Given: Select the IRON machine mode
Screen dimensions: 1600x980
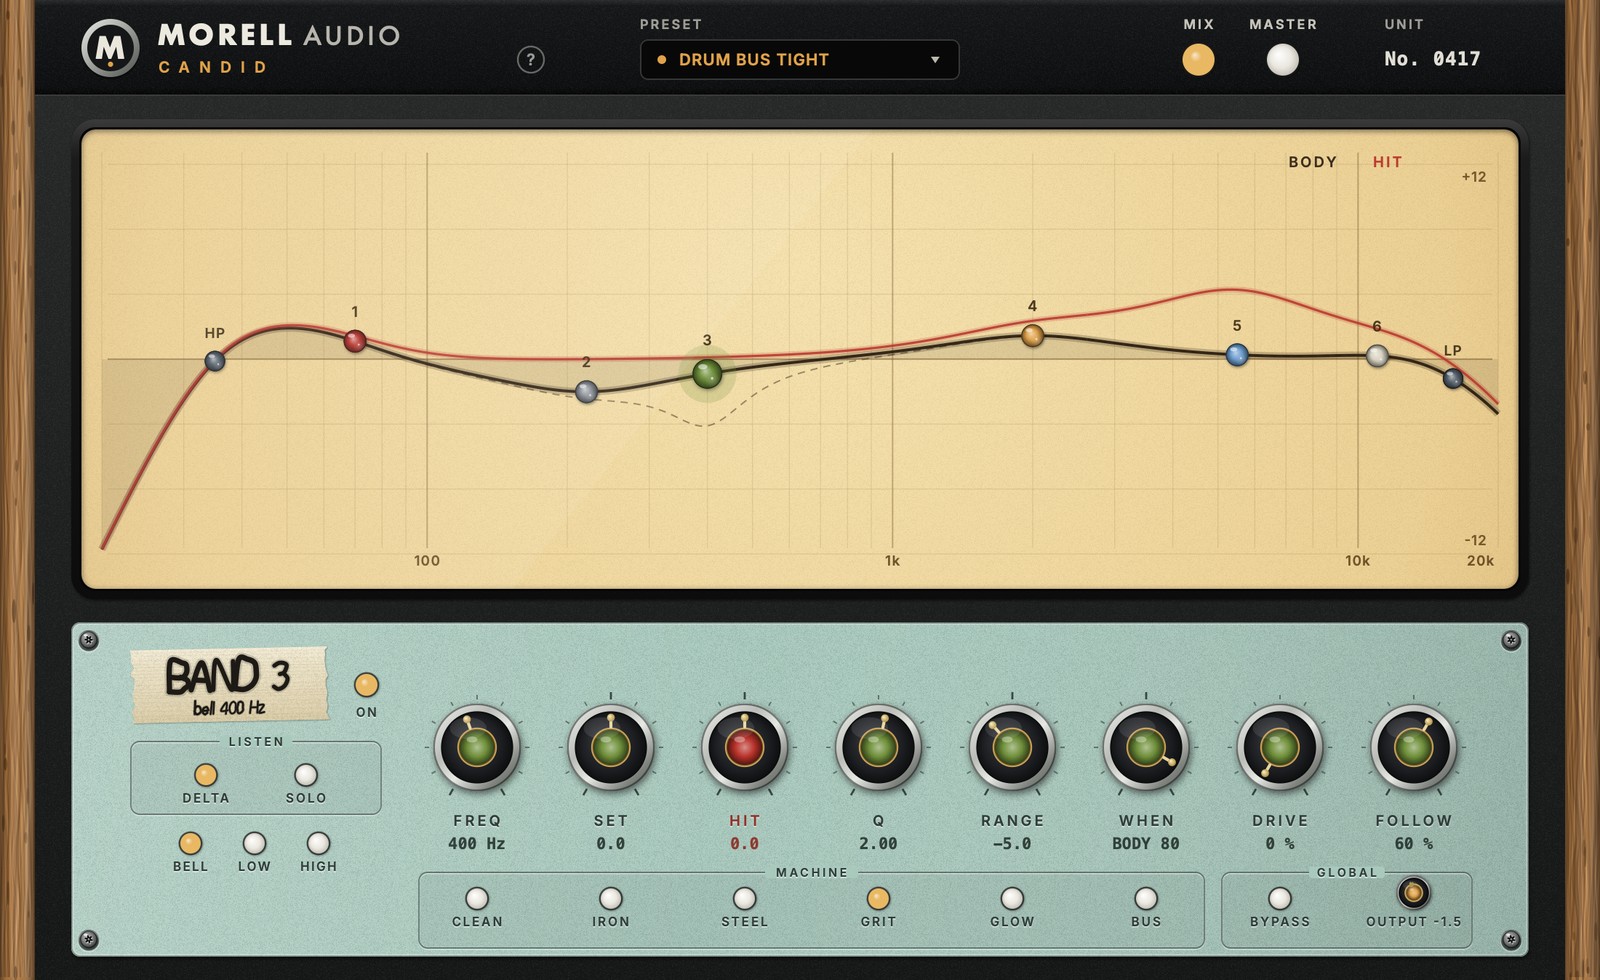Looking at the screenshot, I should [x=611, y=898].
